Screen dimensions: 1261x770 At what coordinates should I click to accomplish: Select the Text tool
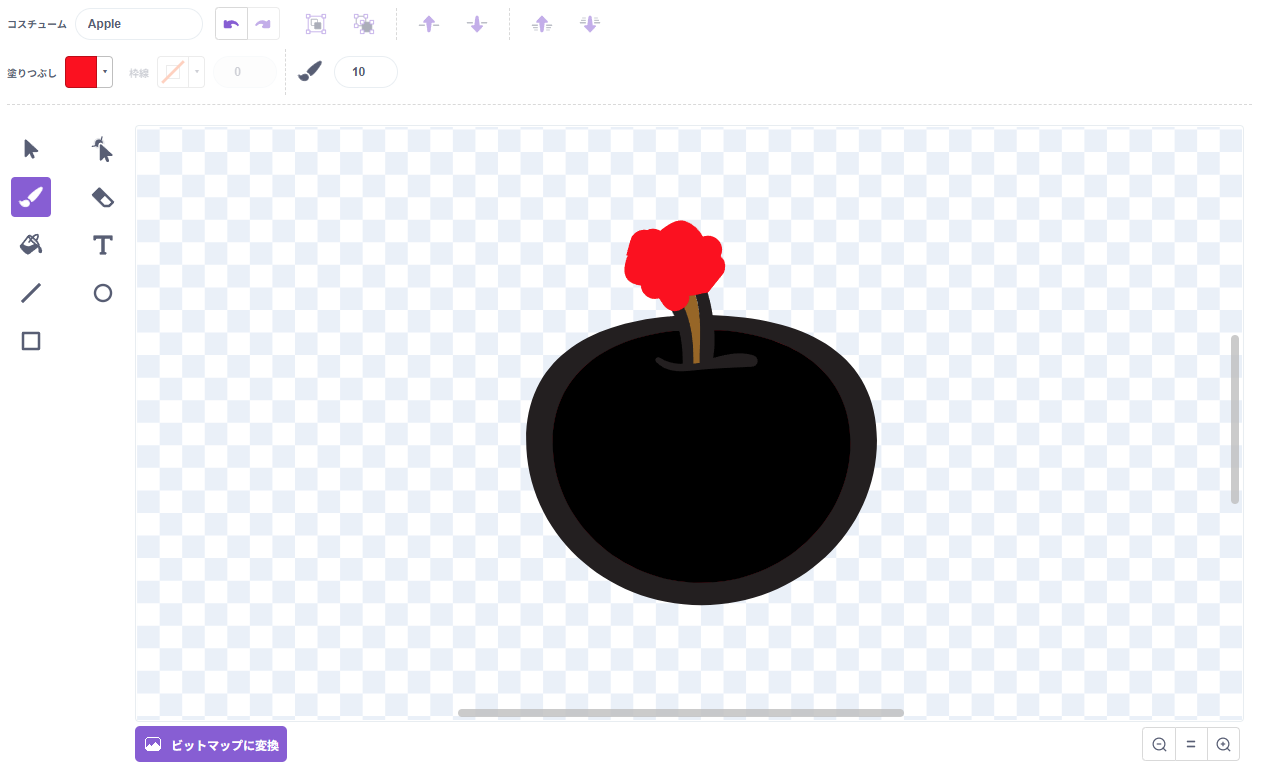click(x=102, y=245)
